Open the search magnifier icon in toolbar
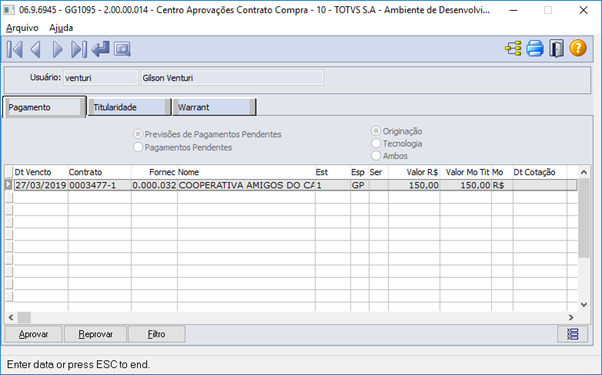The height and width of the screenshot is (375, 602). pyautogui.click(x=122, y=49)
